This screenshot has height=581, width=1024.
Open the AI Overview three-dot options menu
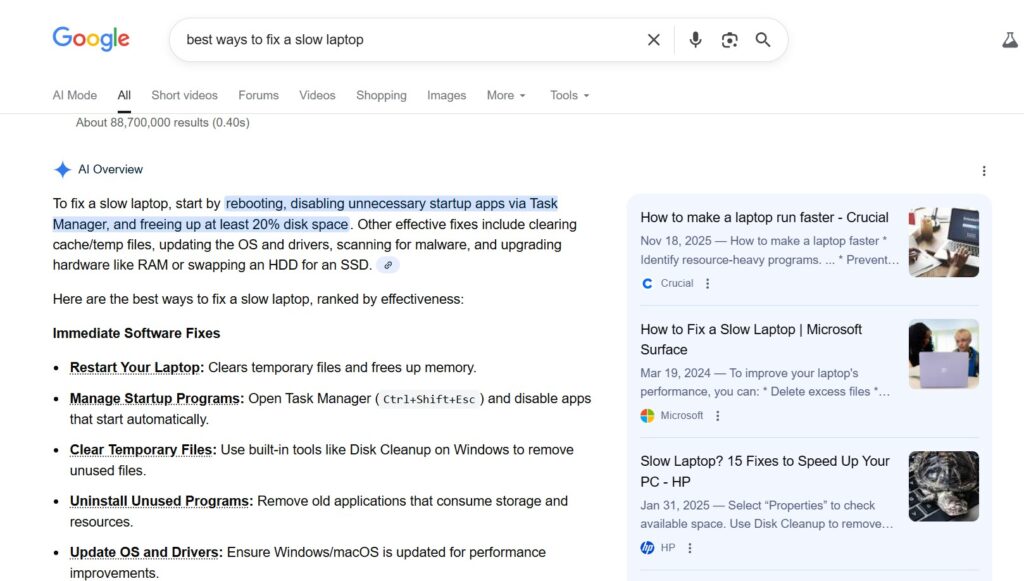[x=984, y=170]
